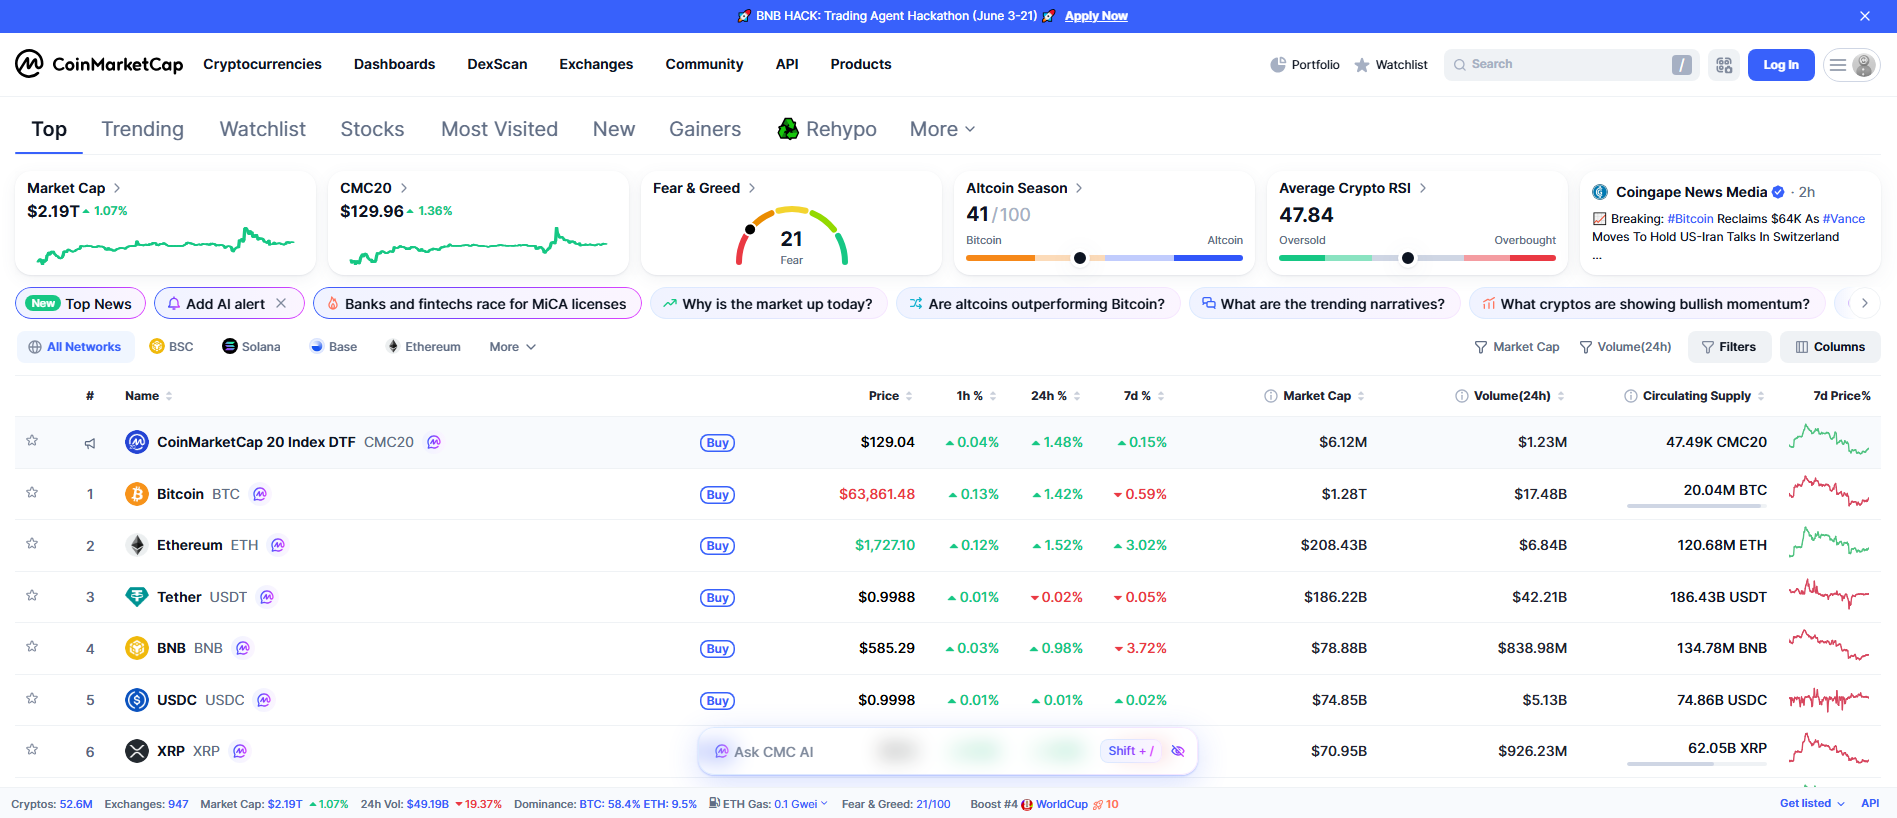The width and height of the screenshot is (1897, 818).
Task: Click the Circulating Supply info icon
Action: [x=1631, y=396]
